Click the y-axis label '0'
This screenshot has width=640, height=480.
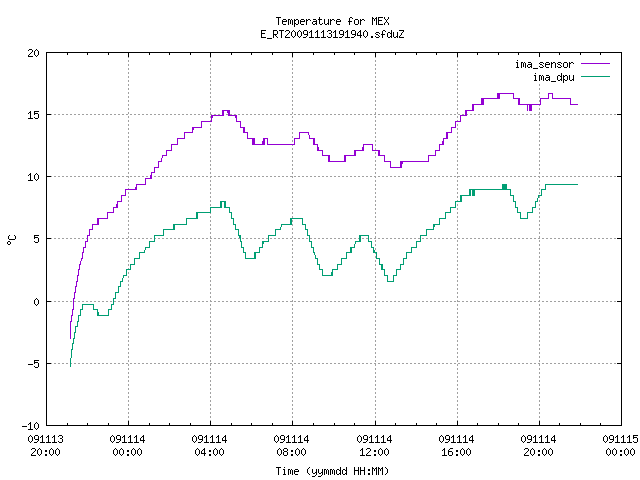click(36, 302)
